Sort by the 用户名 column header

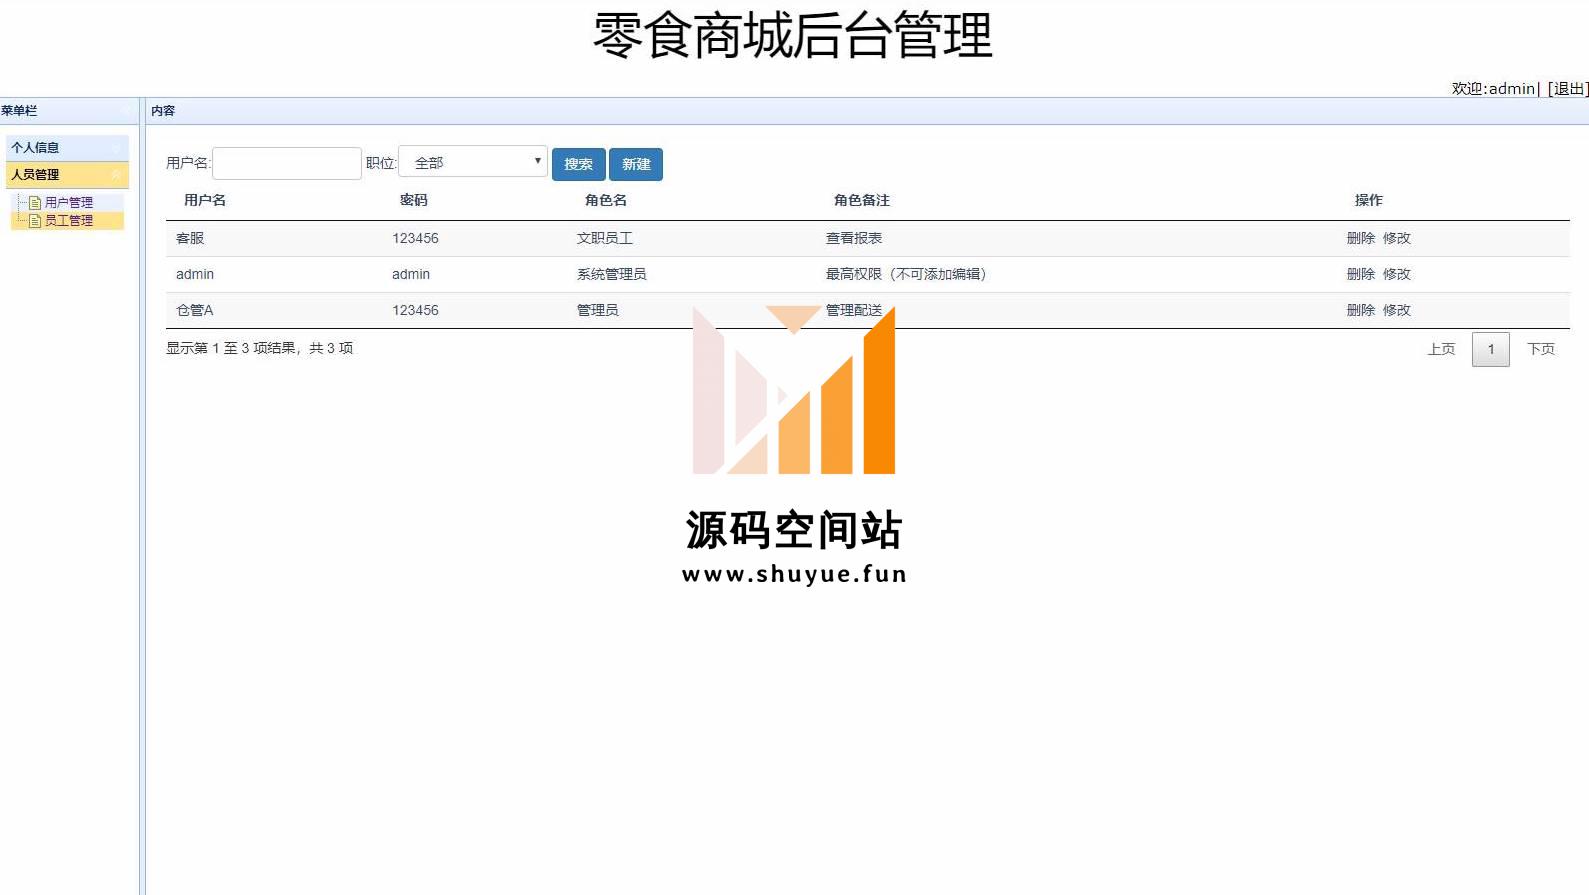click(205, 200)
